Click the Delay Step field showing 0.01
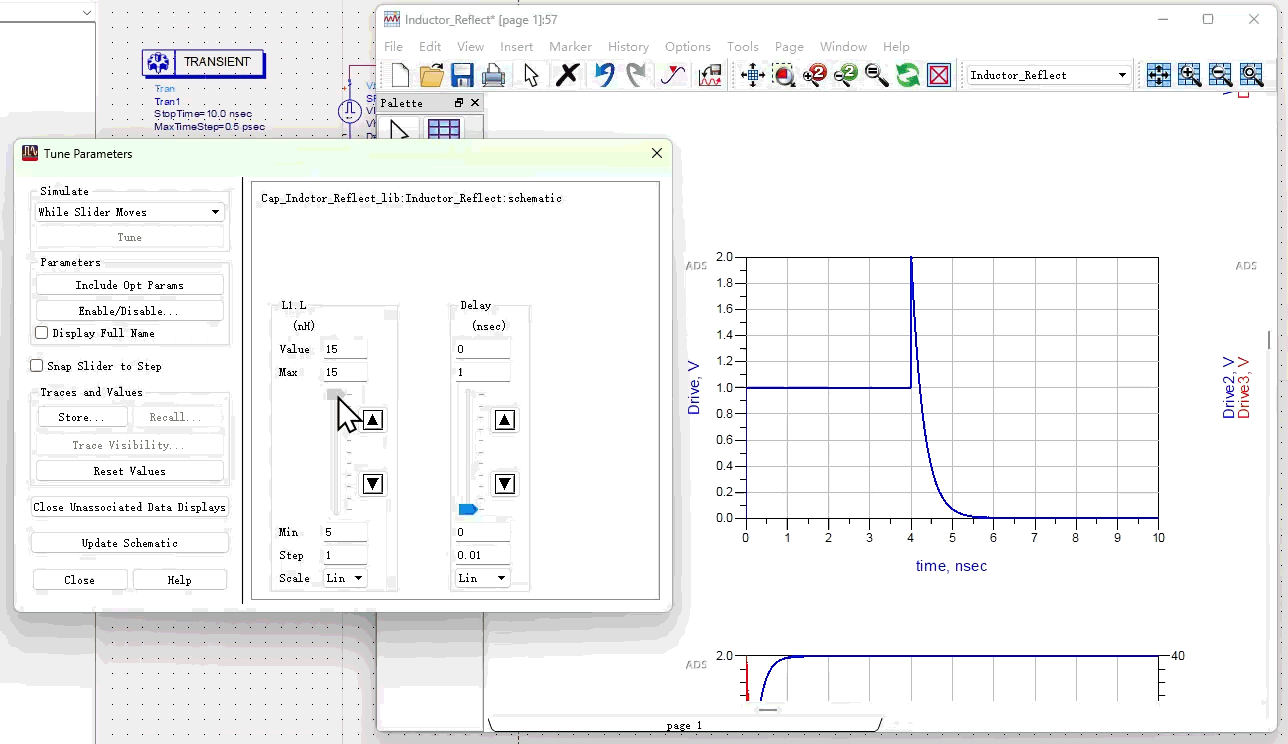 [483, 555]
